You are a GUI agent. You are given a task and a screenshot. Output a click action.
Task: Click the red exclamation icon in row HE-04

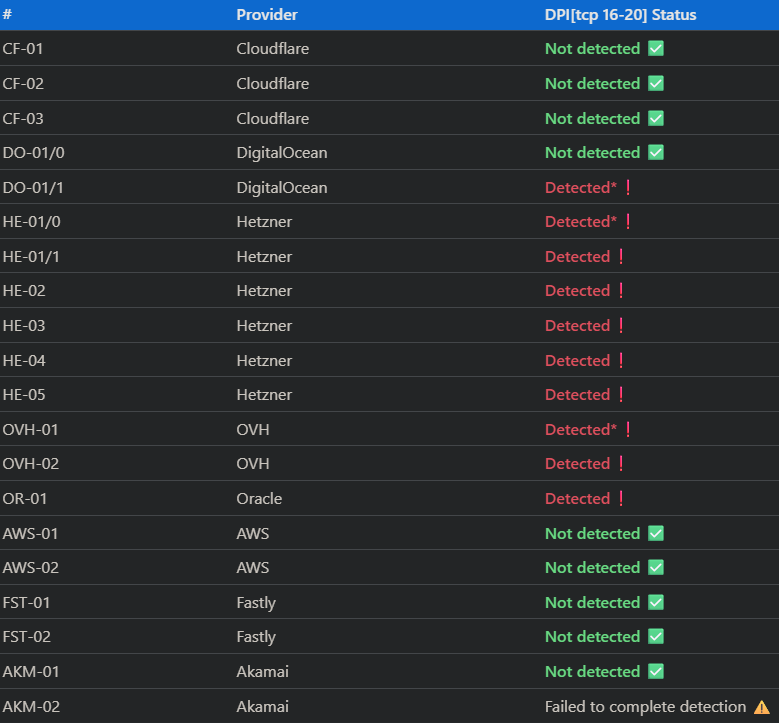pos(621,360)
